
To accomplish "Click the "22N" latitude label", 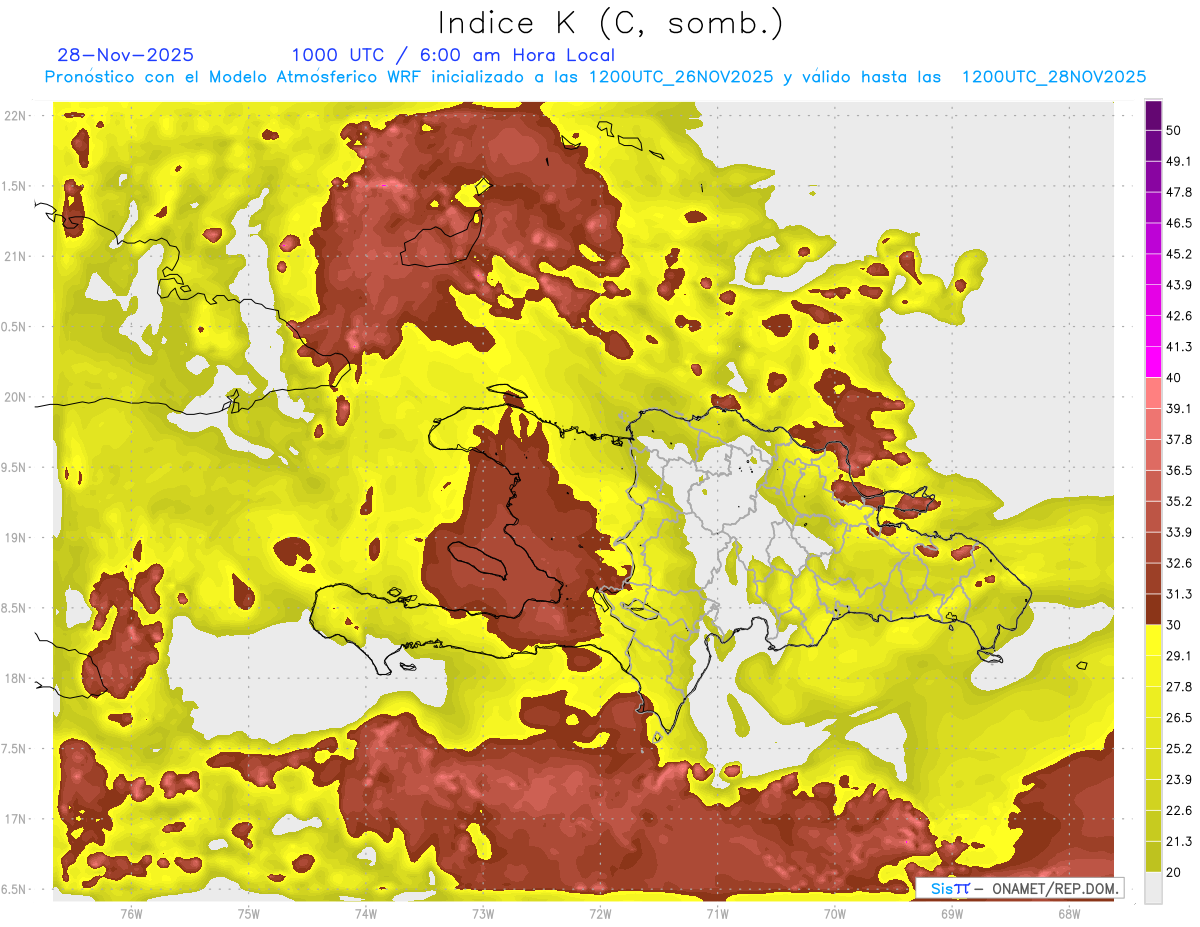I will click(x=15, y=116).
